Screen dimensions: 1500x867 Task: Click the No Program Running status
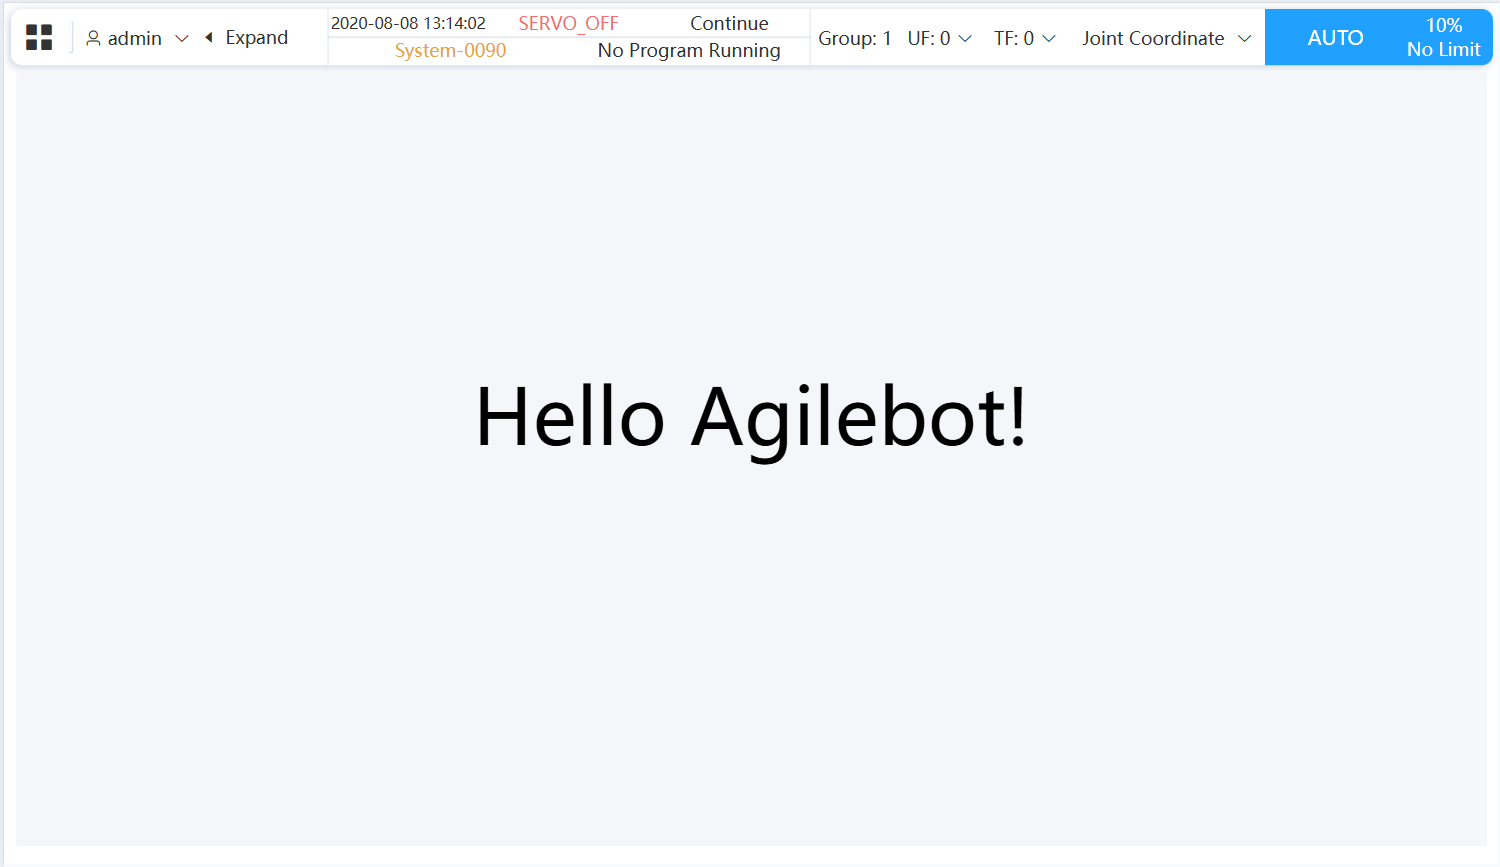[x=689, y=50]
